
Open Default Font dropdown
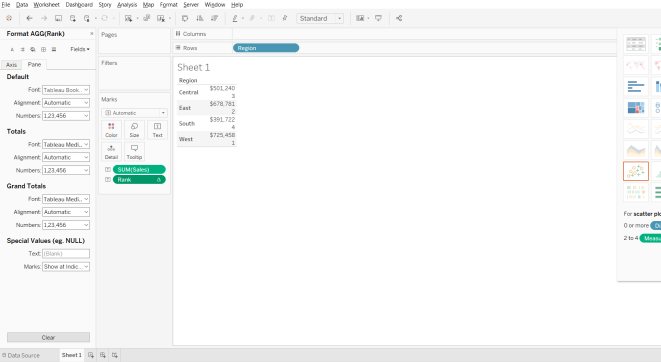click(66, 90)
